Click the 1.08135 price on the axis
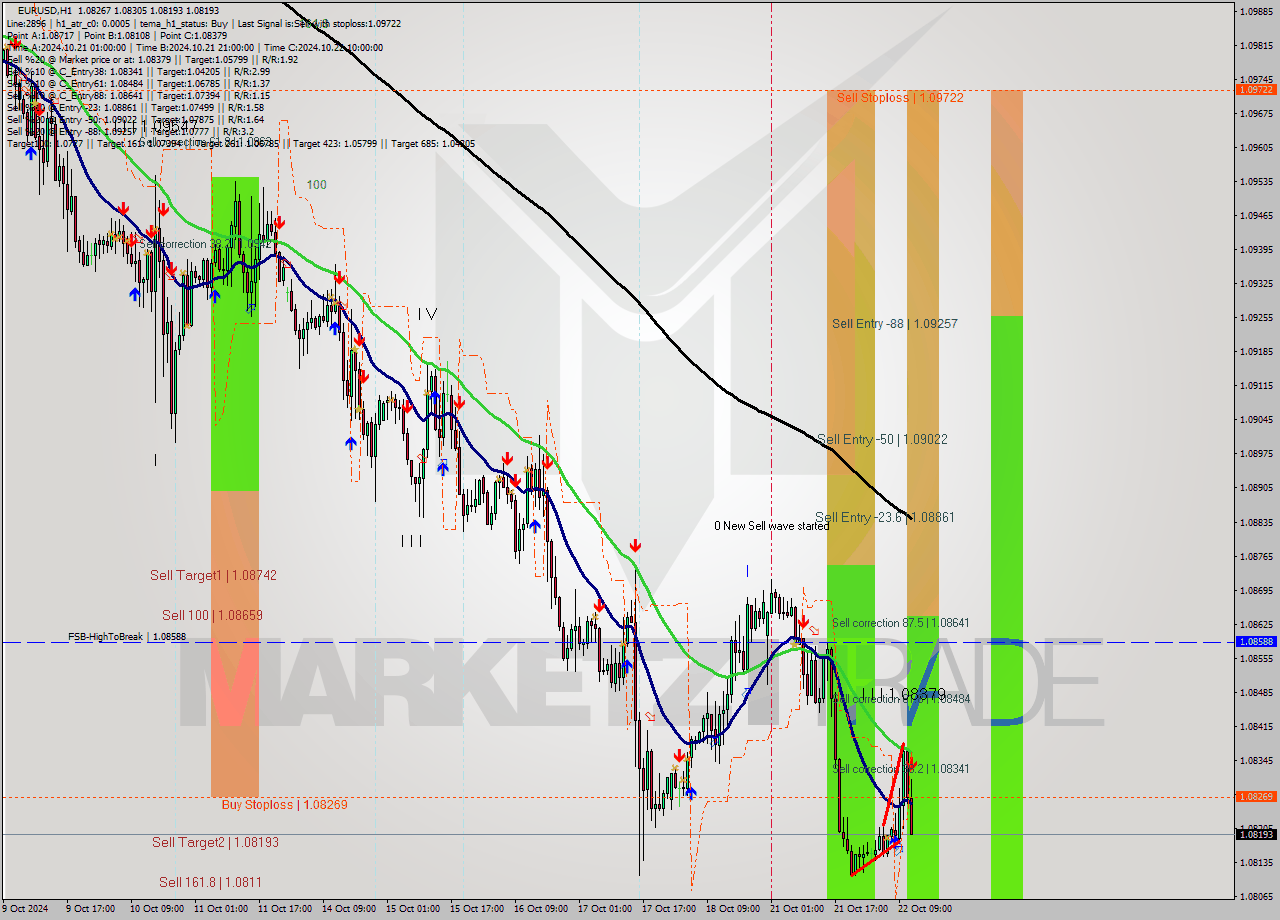 point(1255,862)
